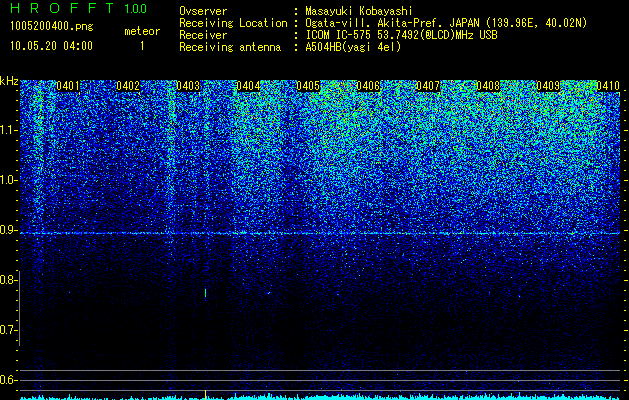Viewport: 629px width, 400px height.
Task: Click the 0402 time marker
Action: tap(128, 86)
